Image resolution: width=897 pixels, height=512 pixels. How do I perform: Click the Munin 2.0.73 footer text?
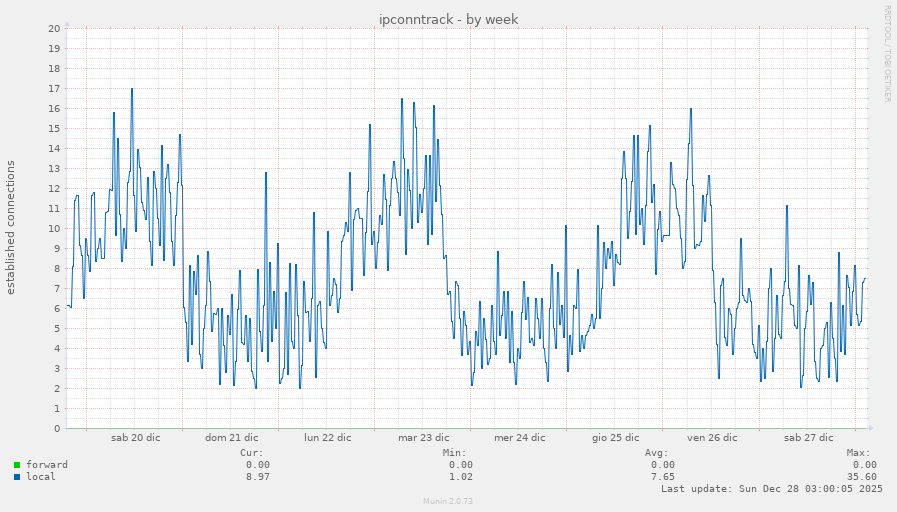click(x=448, y=501)
